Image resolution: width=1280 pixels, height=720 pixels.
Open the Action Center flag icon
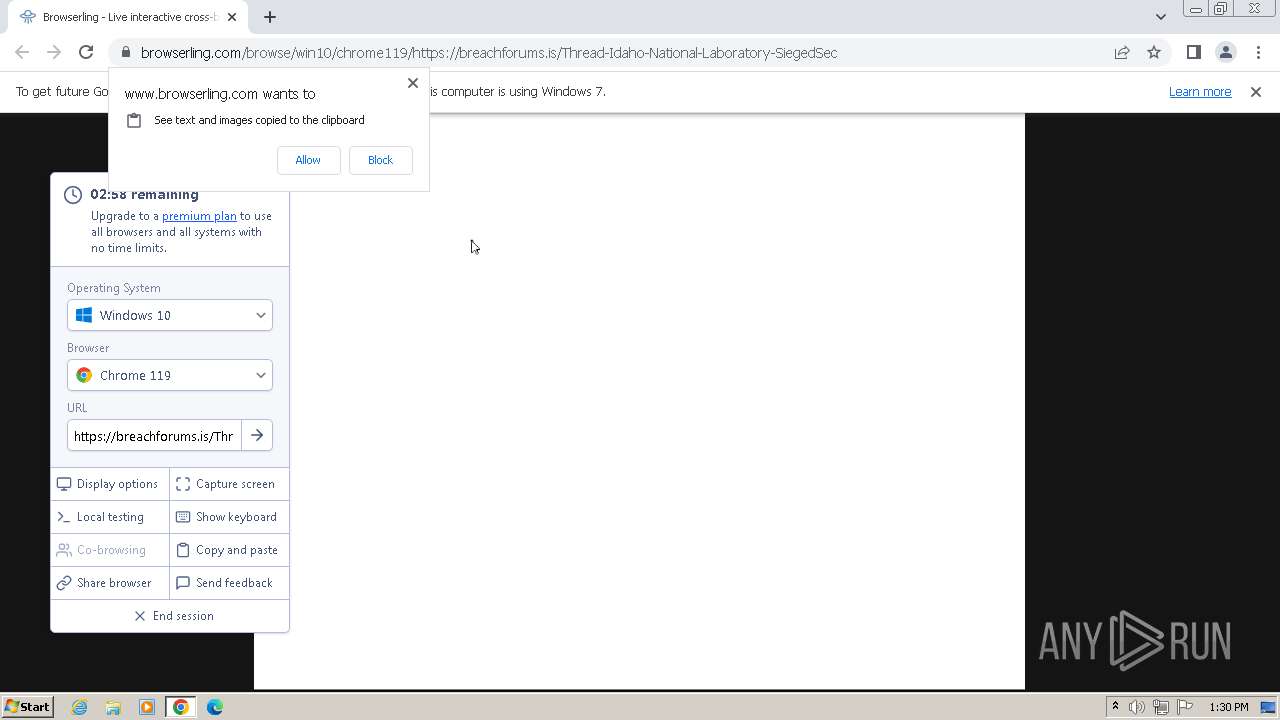(1185, 707)
